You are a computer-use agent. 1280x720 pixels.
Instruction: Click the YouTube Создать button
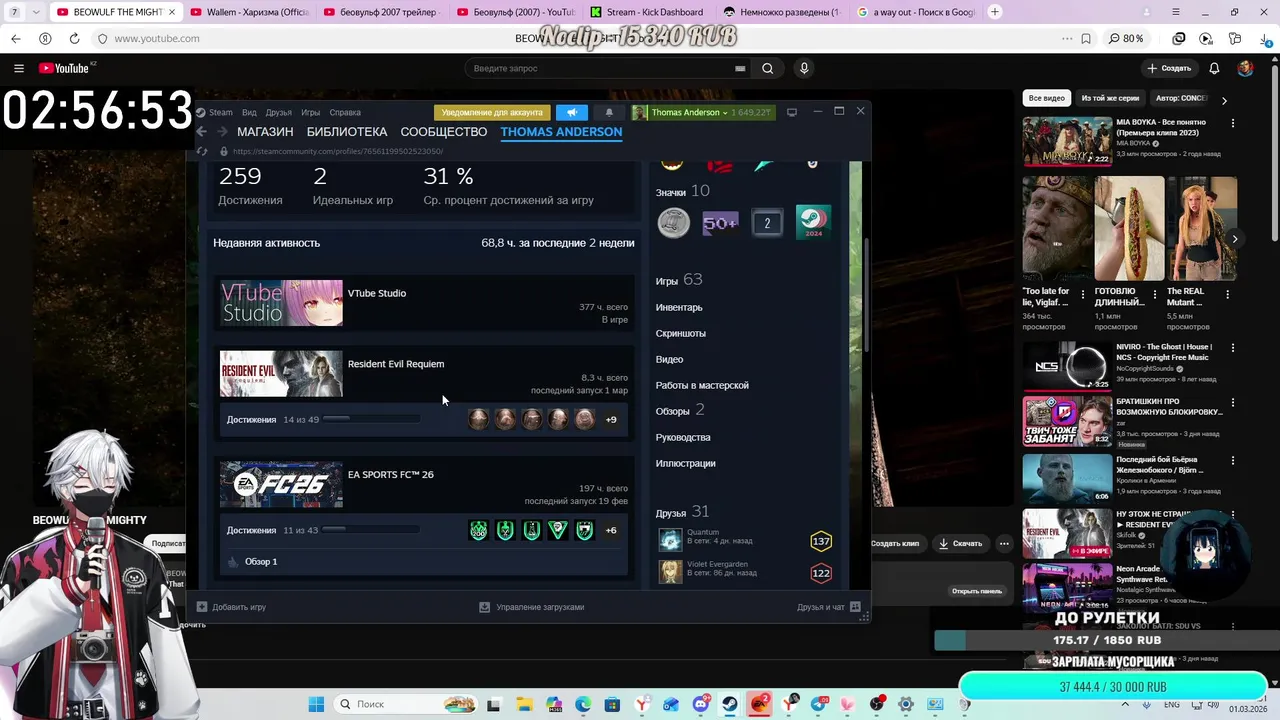[1169, 68]
